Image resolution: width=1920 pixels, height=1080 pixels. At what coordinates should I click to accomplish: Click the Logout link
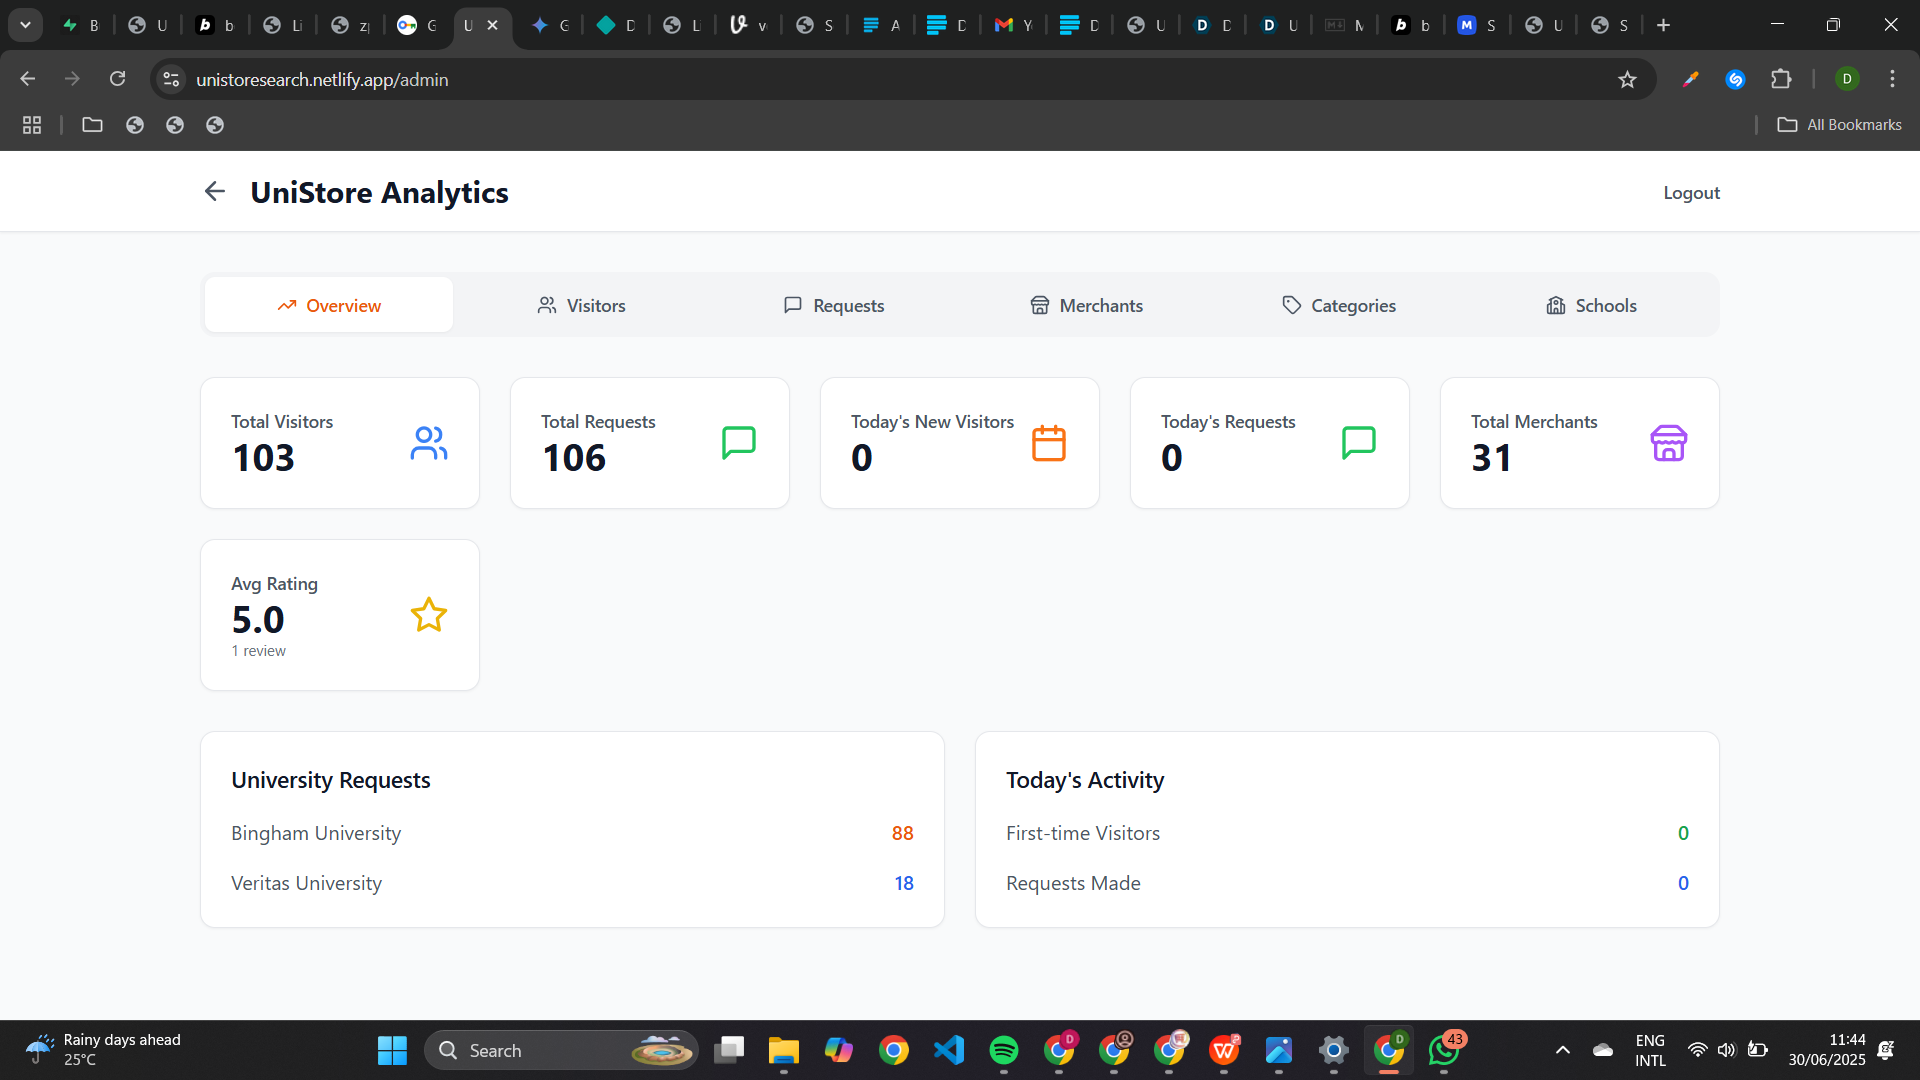[1691, 193]
